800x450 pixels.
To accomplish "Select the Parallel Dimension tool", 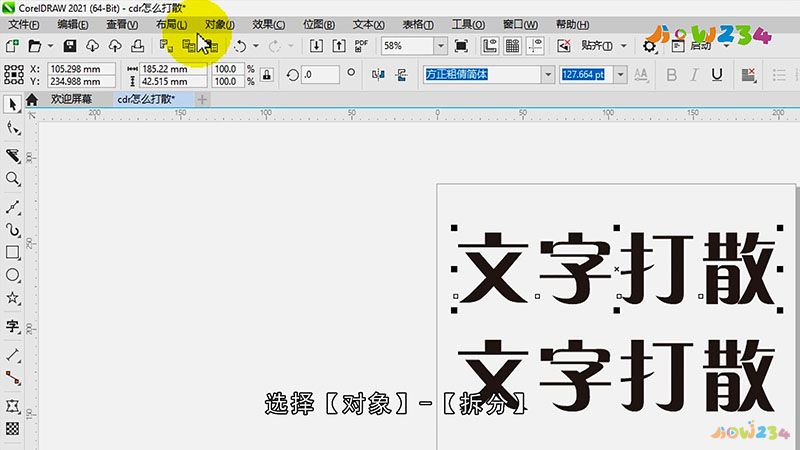I will tap(13, 355).
